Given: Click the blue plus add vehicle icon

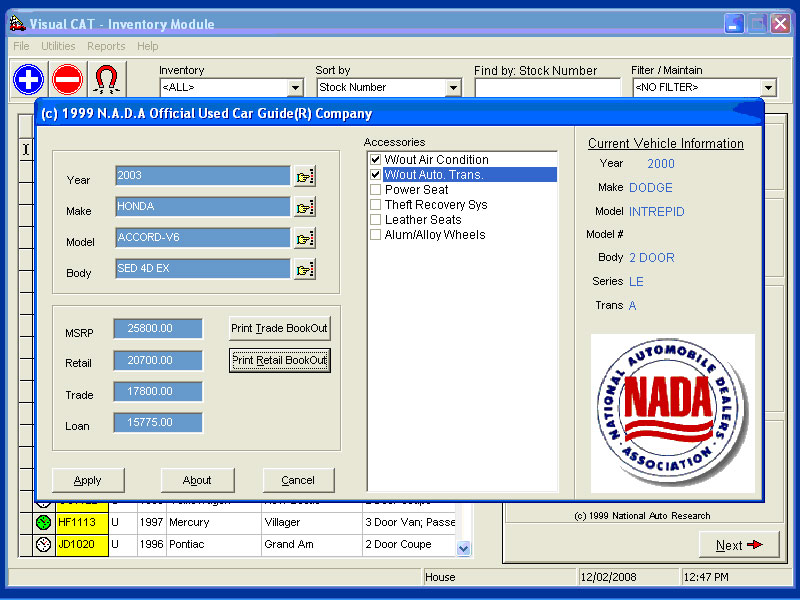Looking at the screenshot, I should 29,80.
